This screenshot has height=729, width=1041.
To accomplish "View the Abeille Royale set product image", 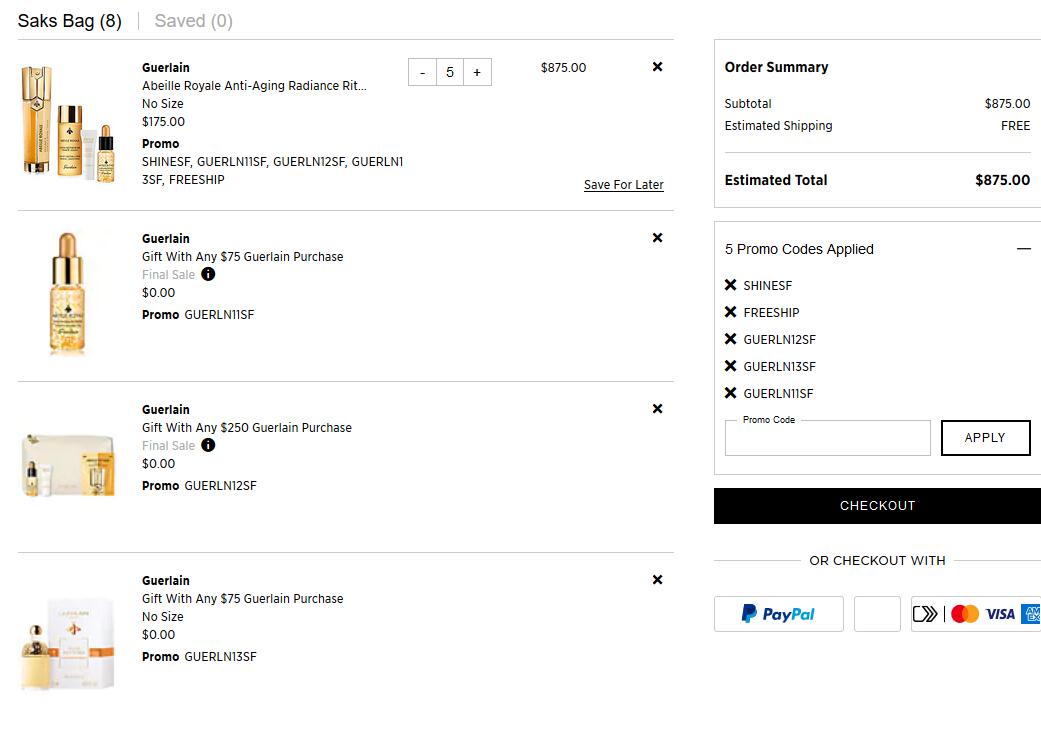I will [x=68, y=123].
